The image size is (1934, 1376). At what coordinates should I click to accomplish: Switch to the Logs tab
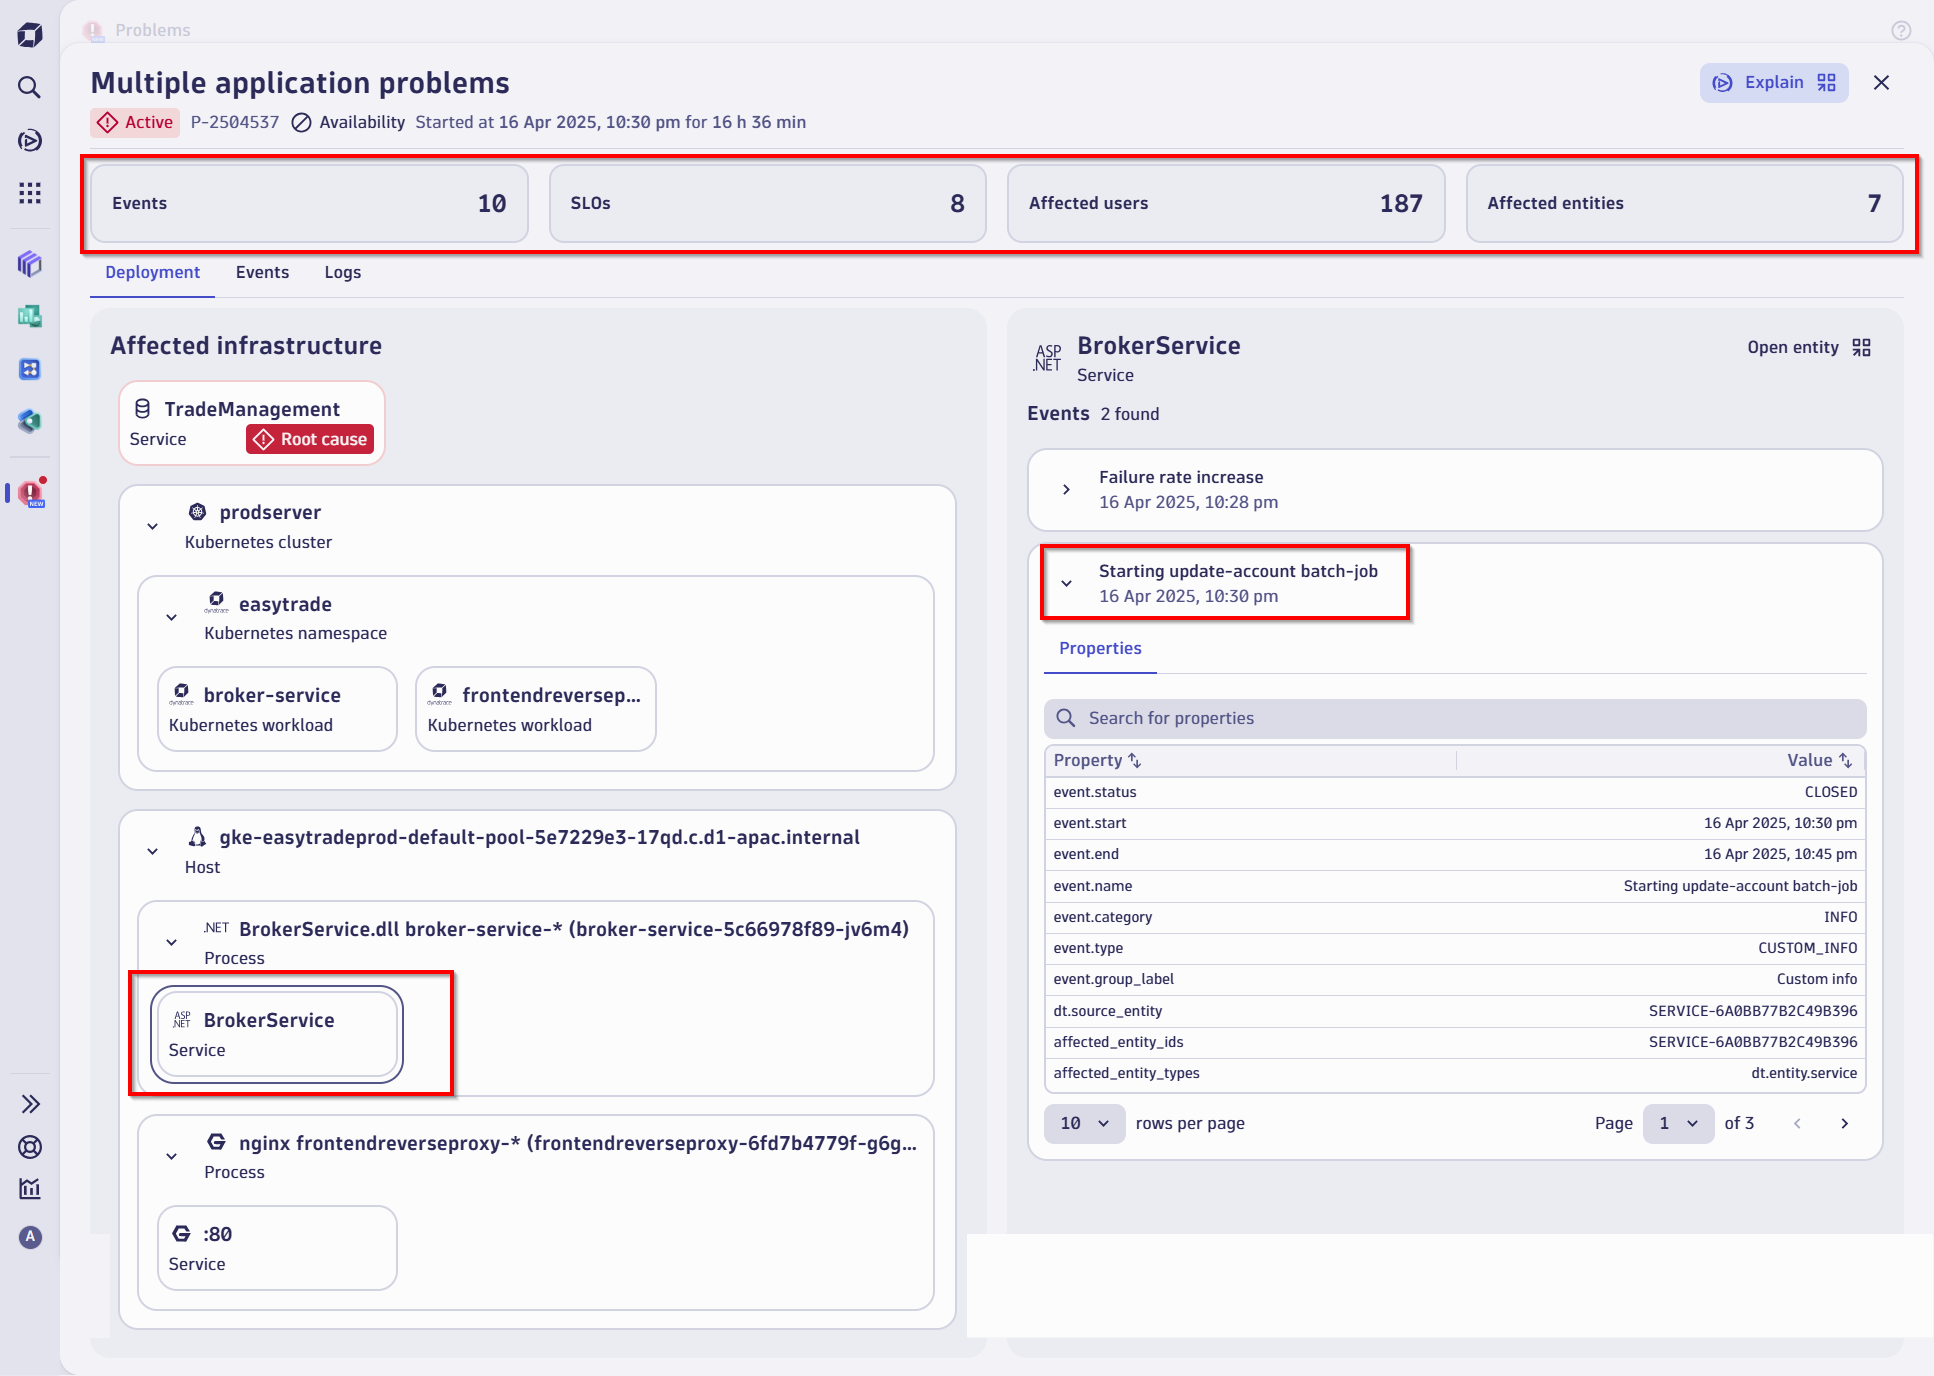click(342, 272)
